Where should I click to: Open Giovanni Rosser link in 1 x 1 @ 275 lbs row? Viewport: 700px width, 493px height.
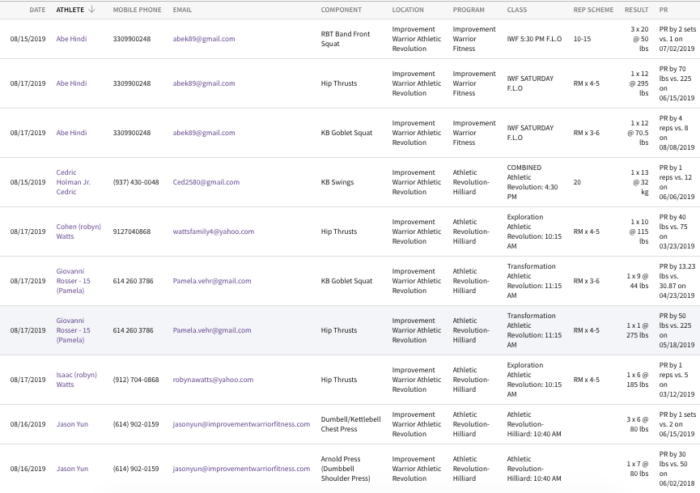(73, 330)
